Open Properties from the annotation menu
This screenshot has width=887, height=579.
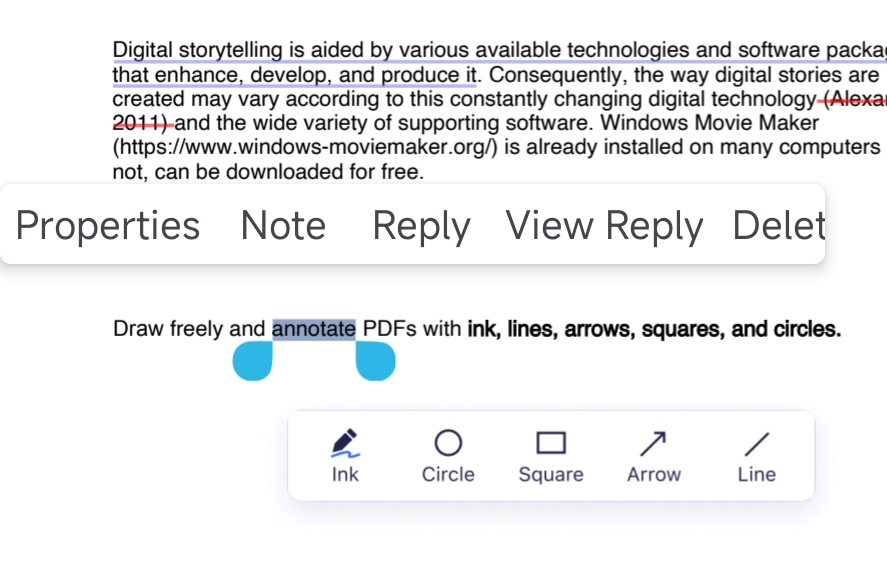click(x=107, y=226)
